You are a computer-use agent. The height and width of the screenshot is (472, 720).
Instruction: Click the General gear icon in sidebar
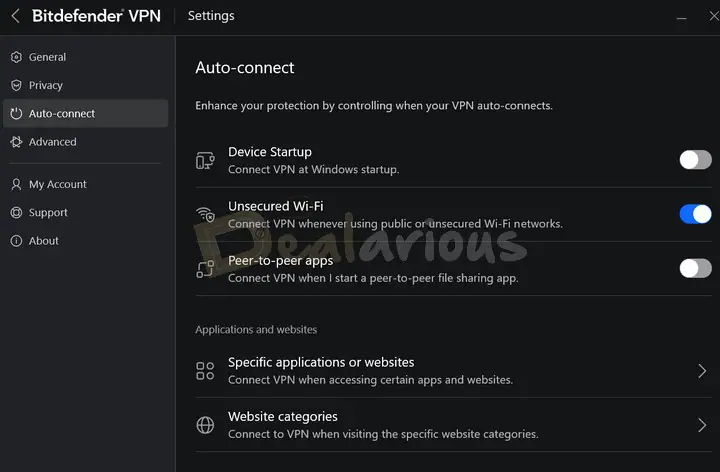pyautogui.click(x=16, y=57)
